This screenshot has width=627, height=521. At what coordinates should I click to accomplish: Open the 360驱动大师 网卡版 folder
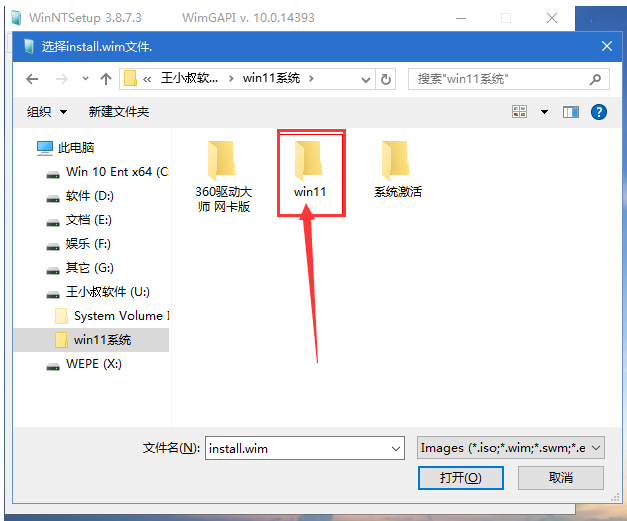tap(224, 177)
